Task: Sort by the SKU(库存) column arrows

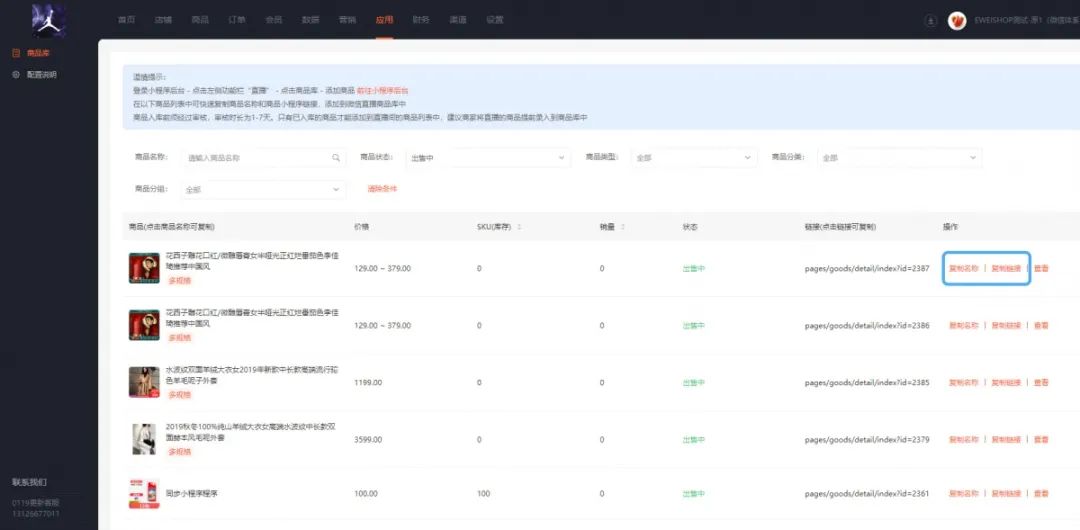Action: pos(519,227)
